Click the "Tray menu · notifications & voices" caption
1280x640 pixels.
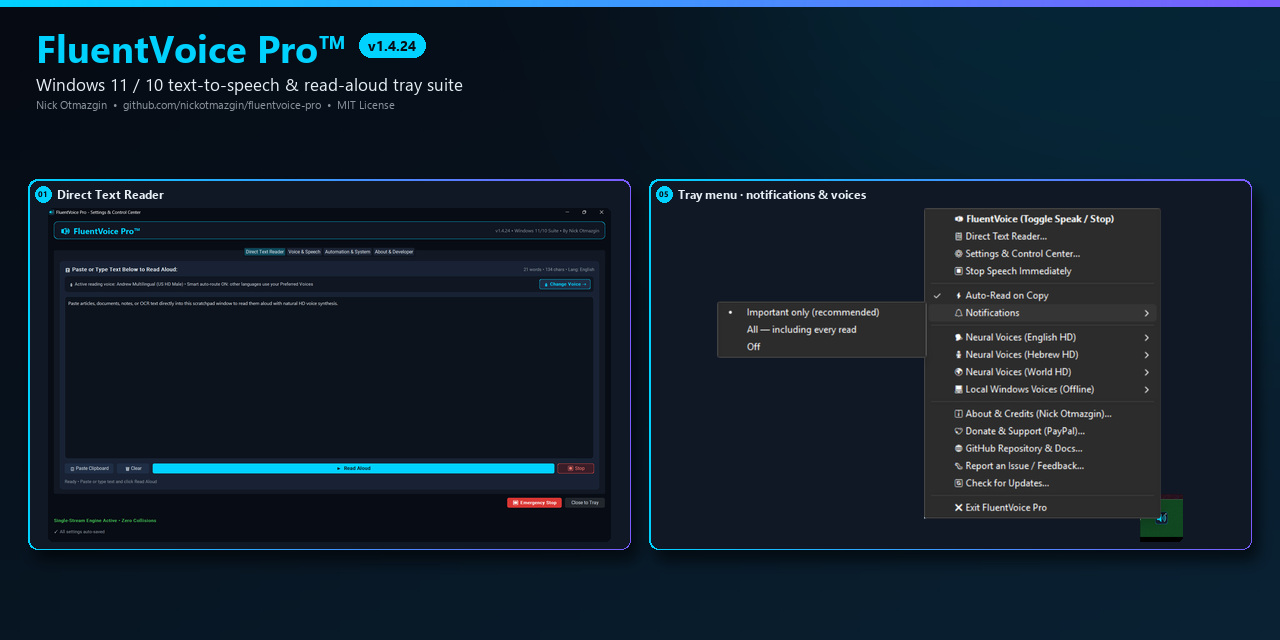click(x=772, y=195)
